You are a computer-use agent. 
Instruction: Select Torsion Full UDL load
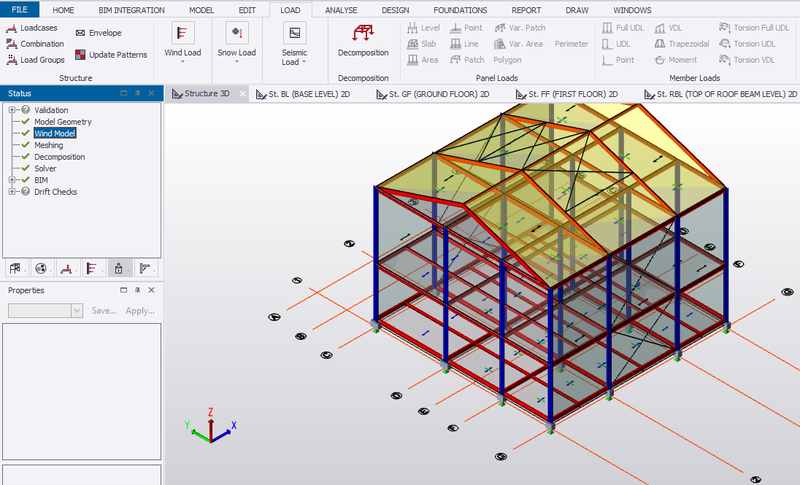(x=754, y=28)
